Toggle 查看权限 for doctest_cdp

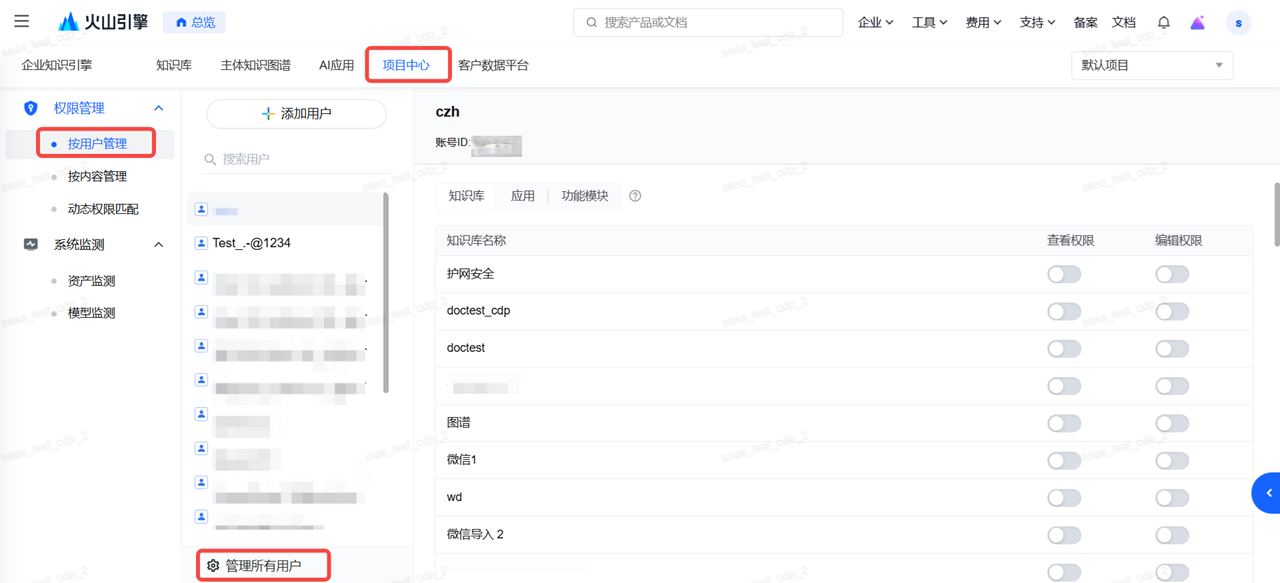coord(1064,311)
